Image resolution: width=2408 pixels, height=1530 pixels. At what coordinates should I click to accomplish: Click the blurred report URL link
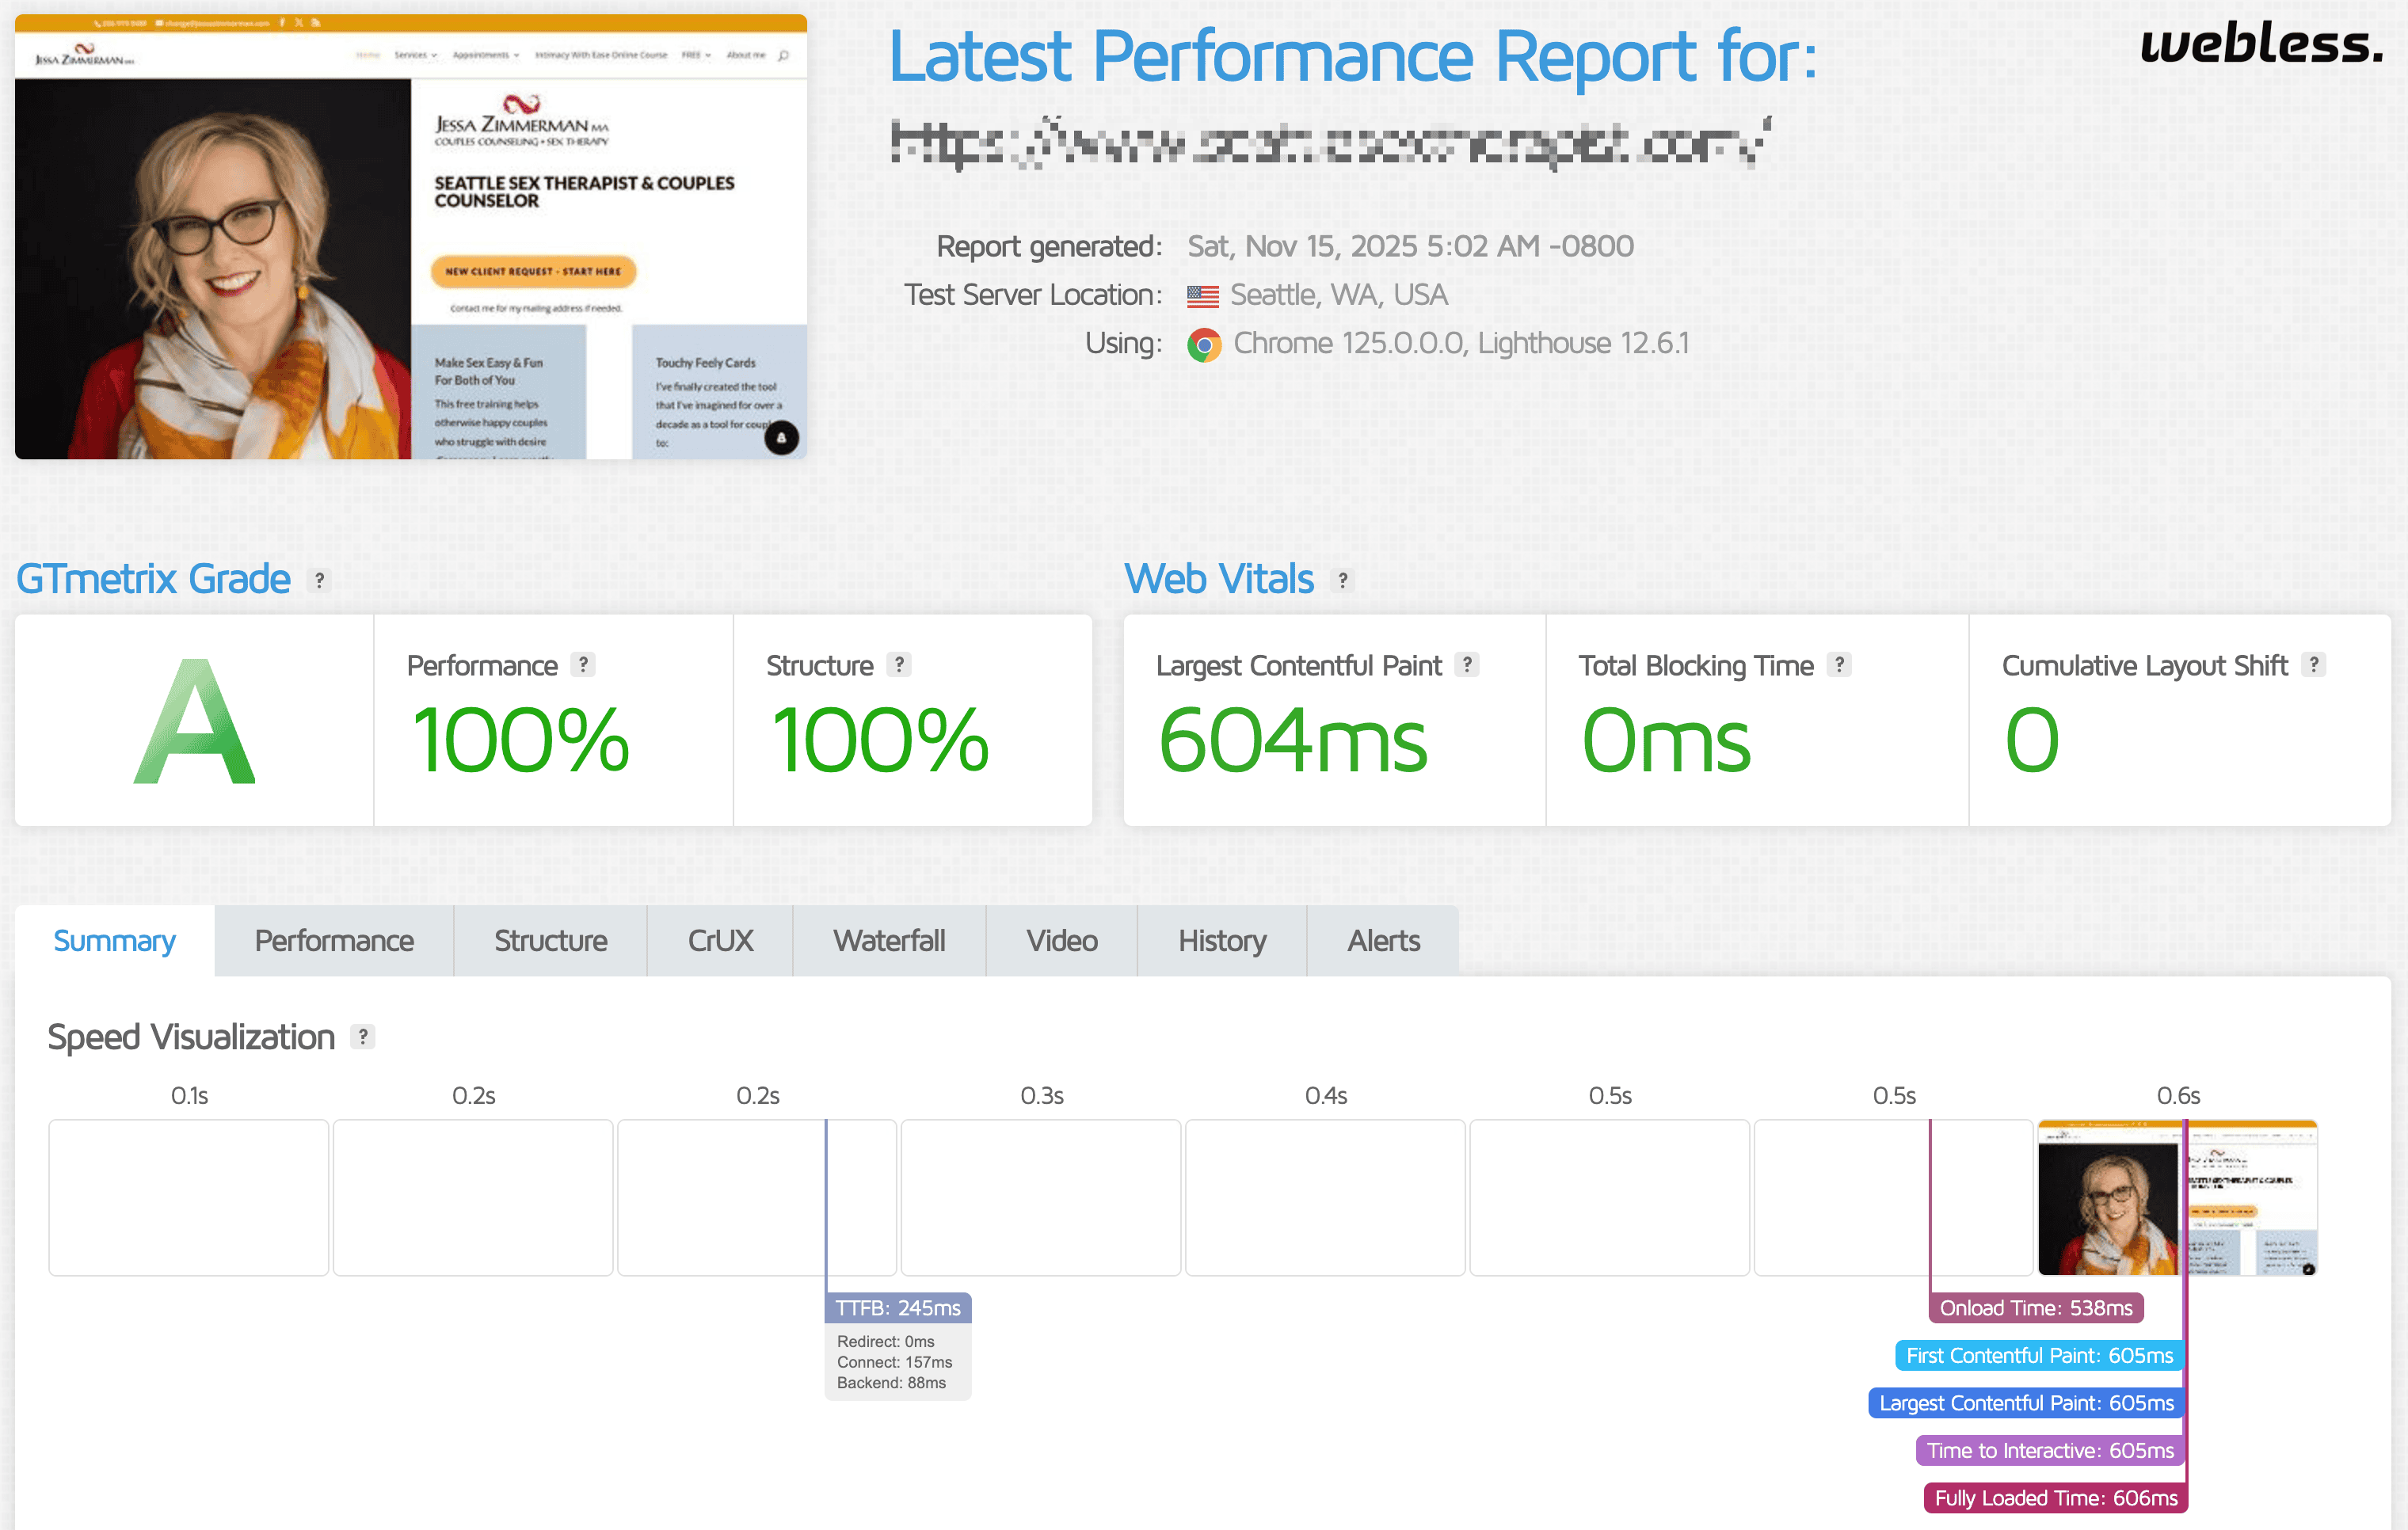tap(1330, 143)
